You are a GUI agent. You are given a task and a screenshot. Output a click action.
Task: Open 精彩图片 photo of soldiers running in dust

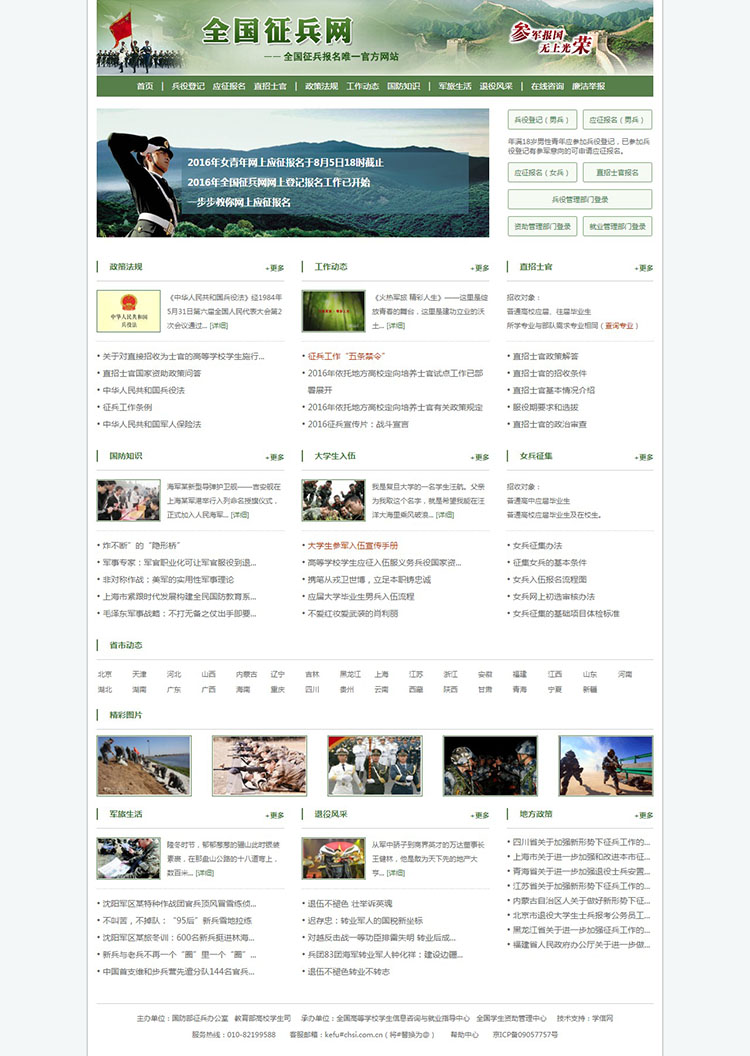(606, 766)
